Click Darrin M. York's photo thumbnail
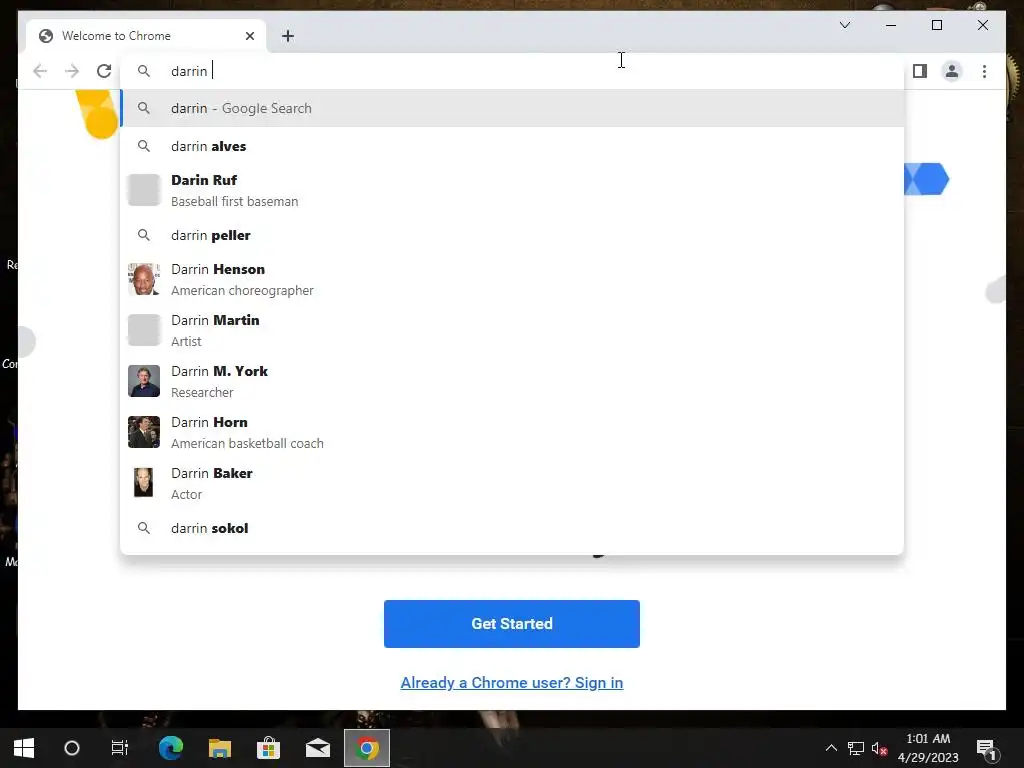The height and width of the screenshot is (768, 1024). [x=144, y=381]
